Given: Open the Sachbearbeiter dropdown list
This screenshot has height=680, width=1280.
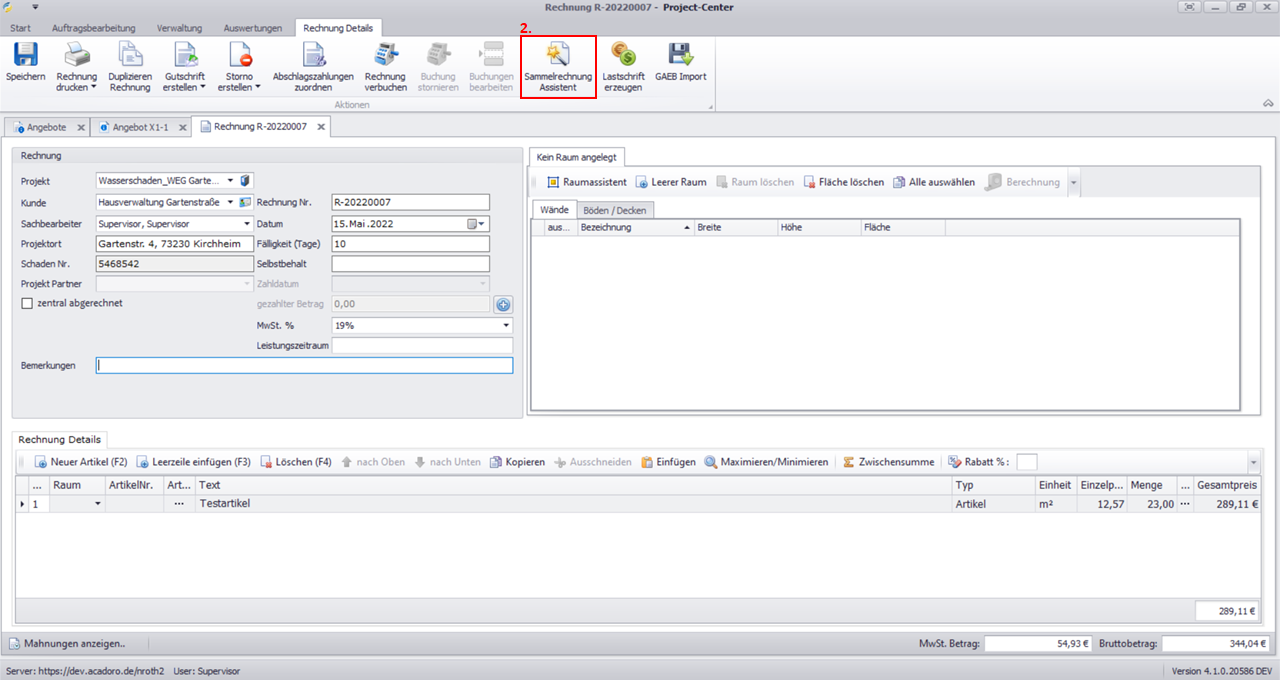Looking at the screenshot, I should click(x=247, y=224).
